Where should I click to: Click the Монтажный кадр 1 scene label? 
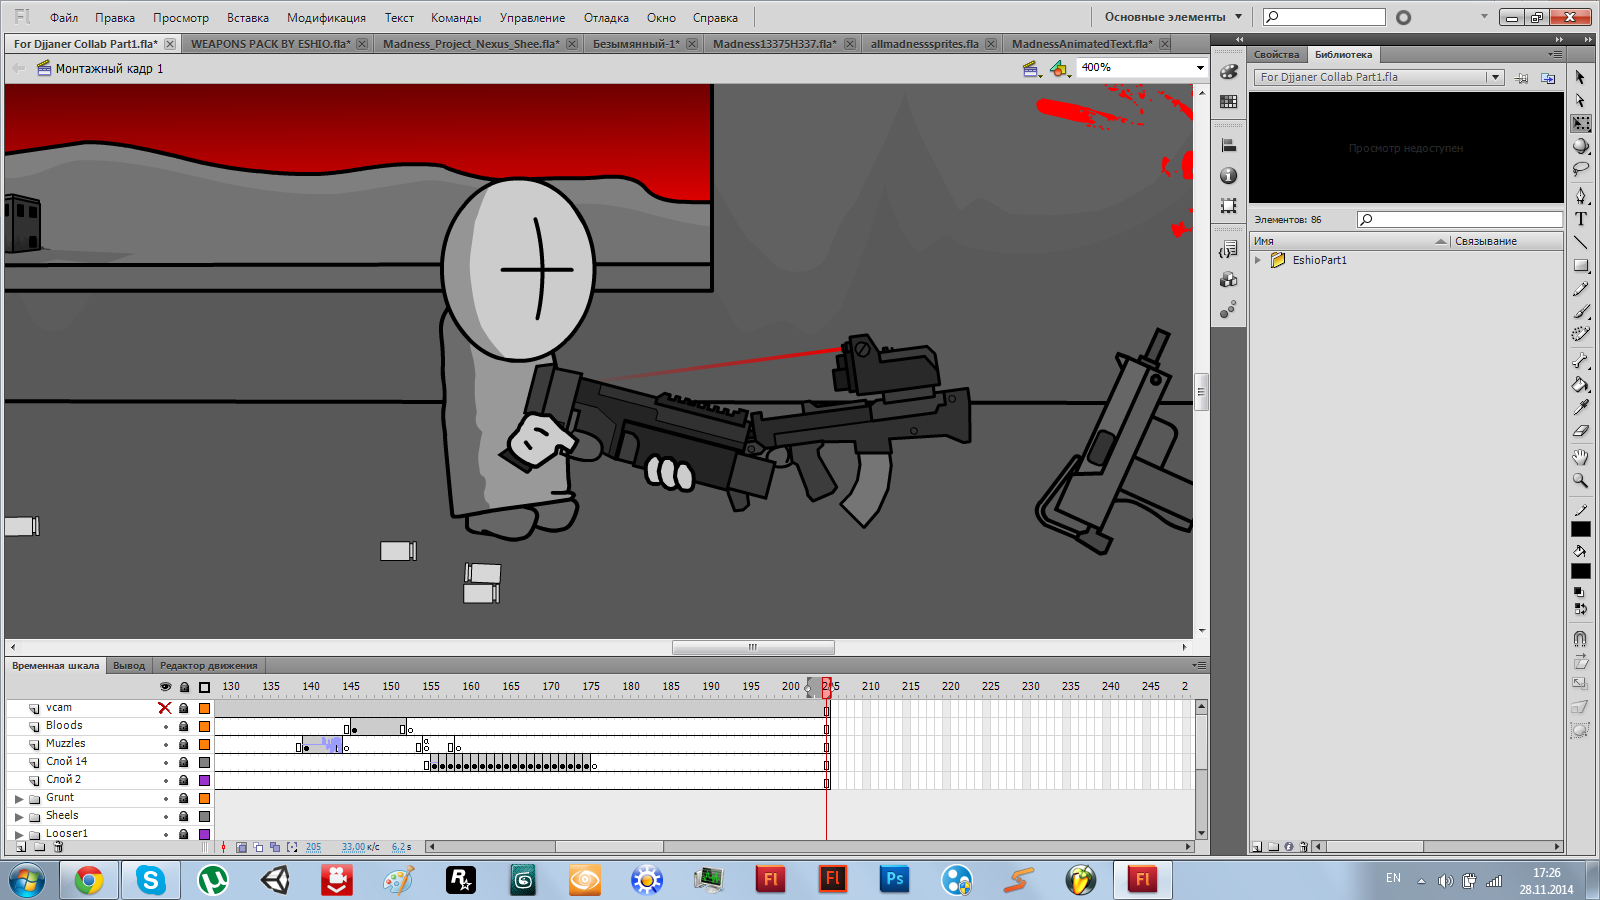(x=109, y=69)
